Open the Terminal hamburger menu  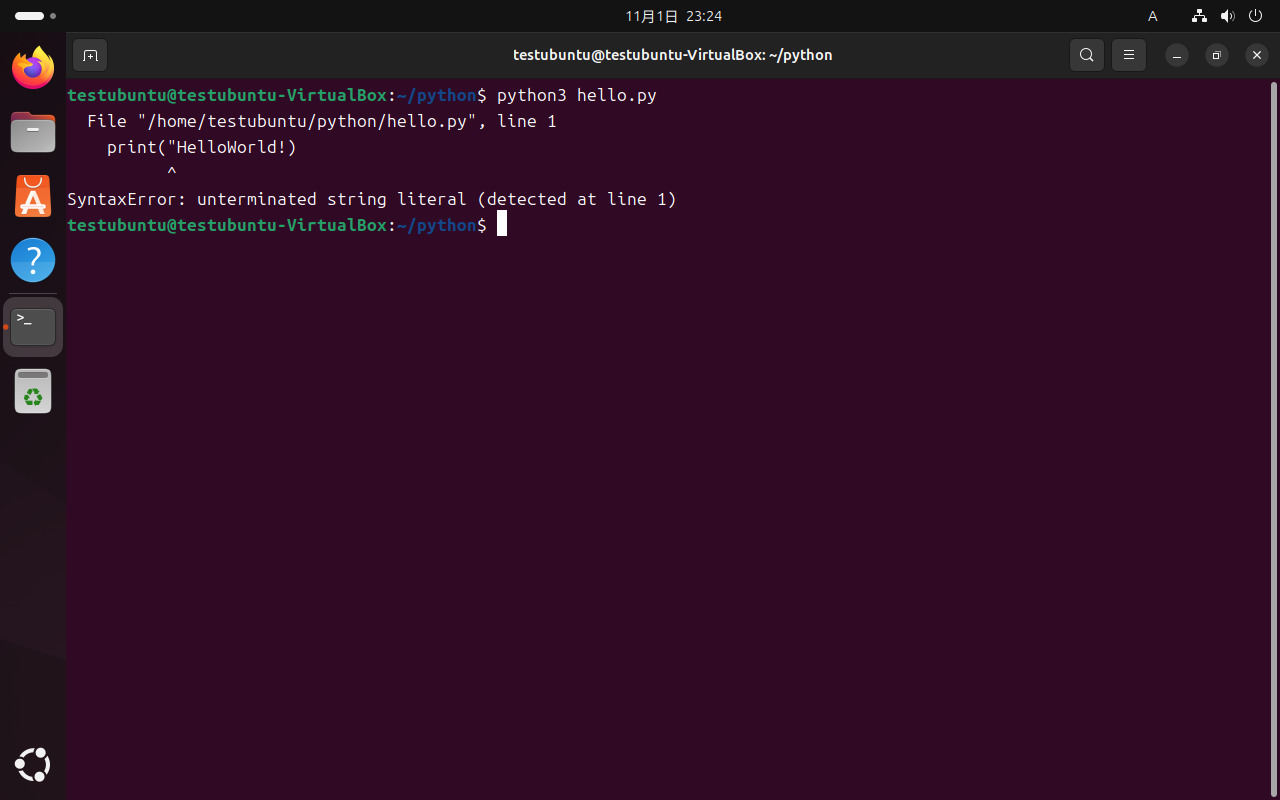[1129, 55]
